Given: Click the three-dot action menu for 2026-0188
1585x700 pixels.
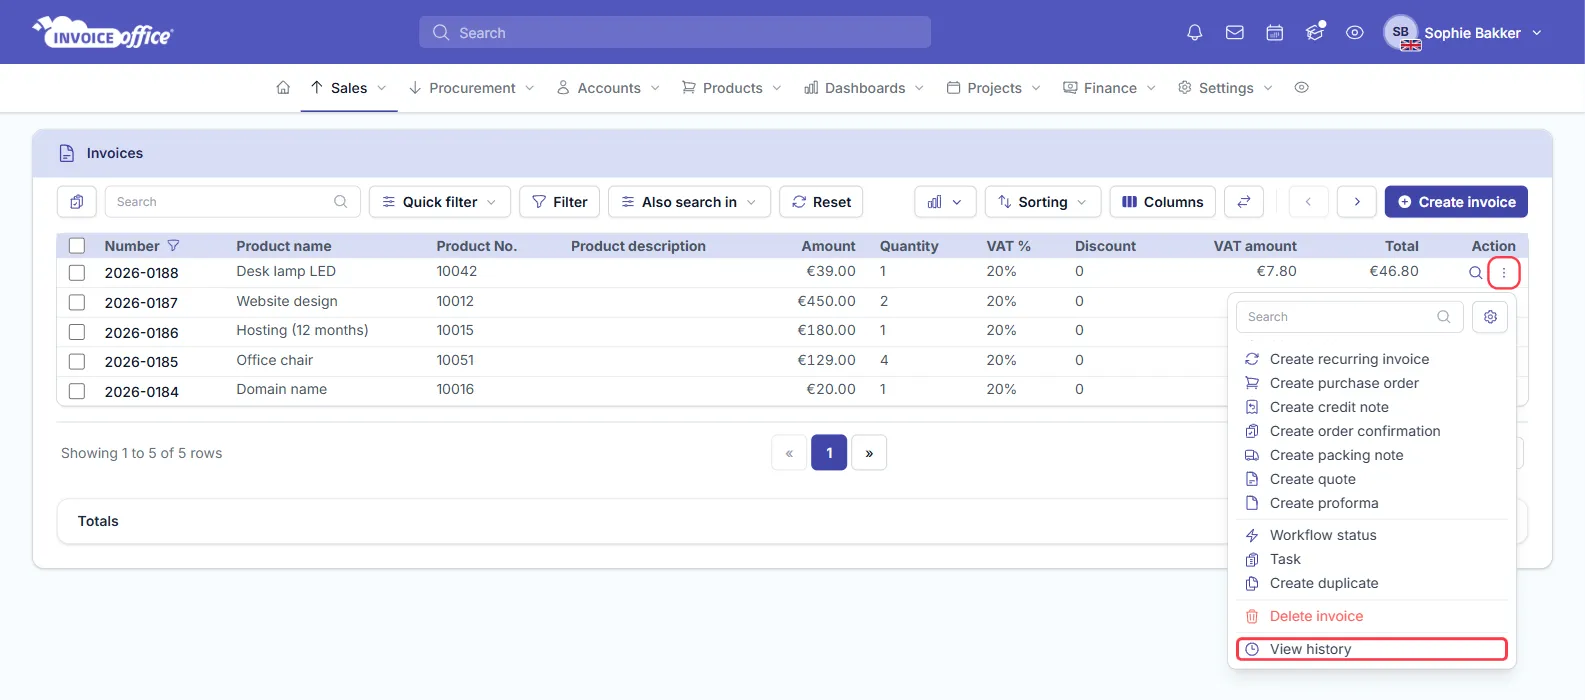Looking at the screenshot, I should 1504,272.
